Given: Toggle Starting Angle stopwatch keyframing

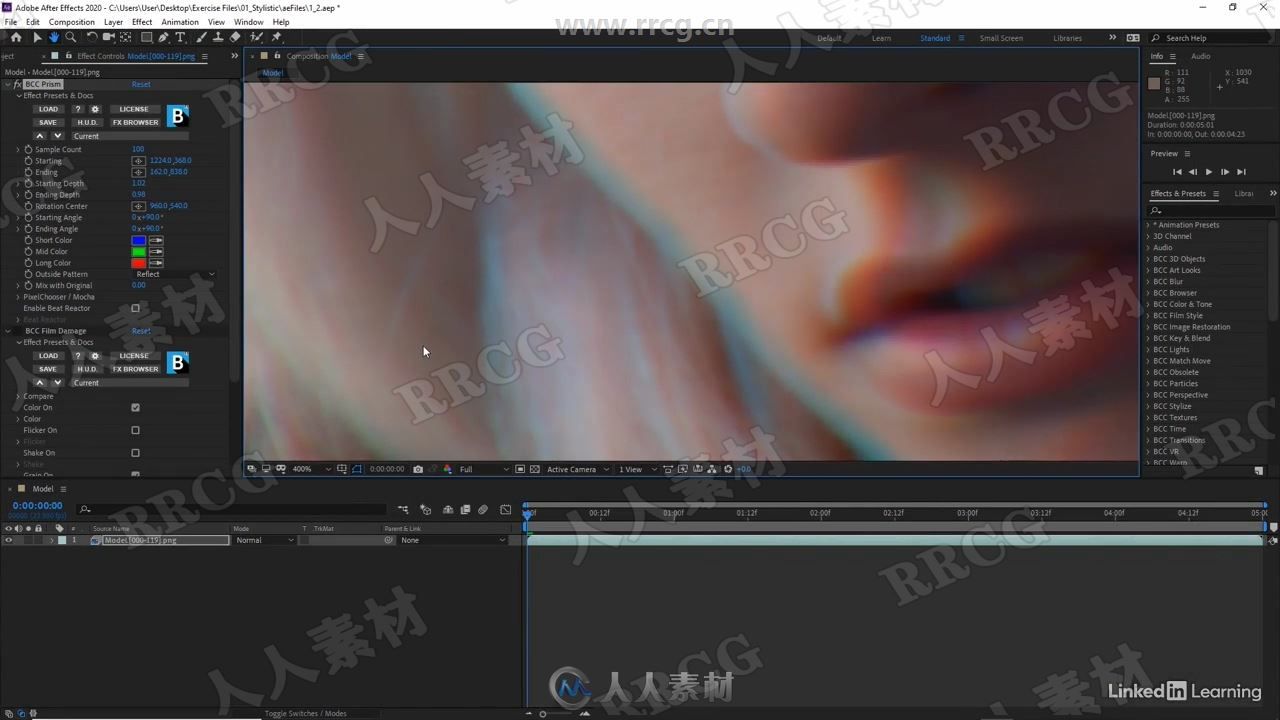Looking at the screenshot, I should pyautogui.click(x=28, y=217).
